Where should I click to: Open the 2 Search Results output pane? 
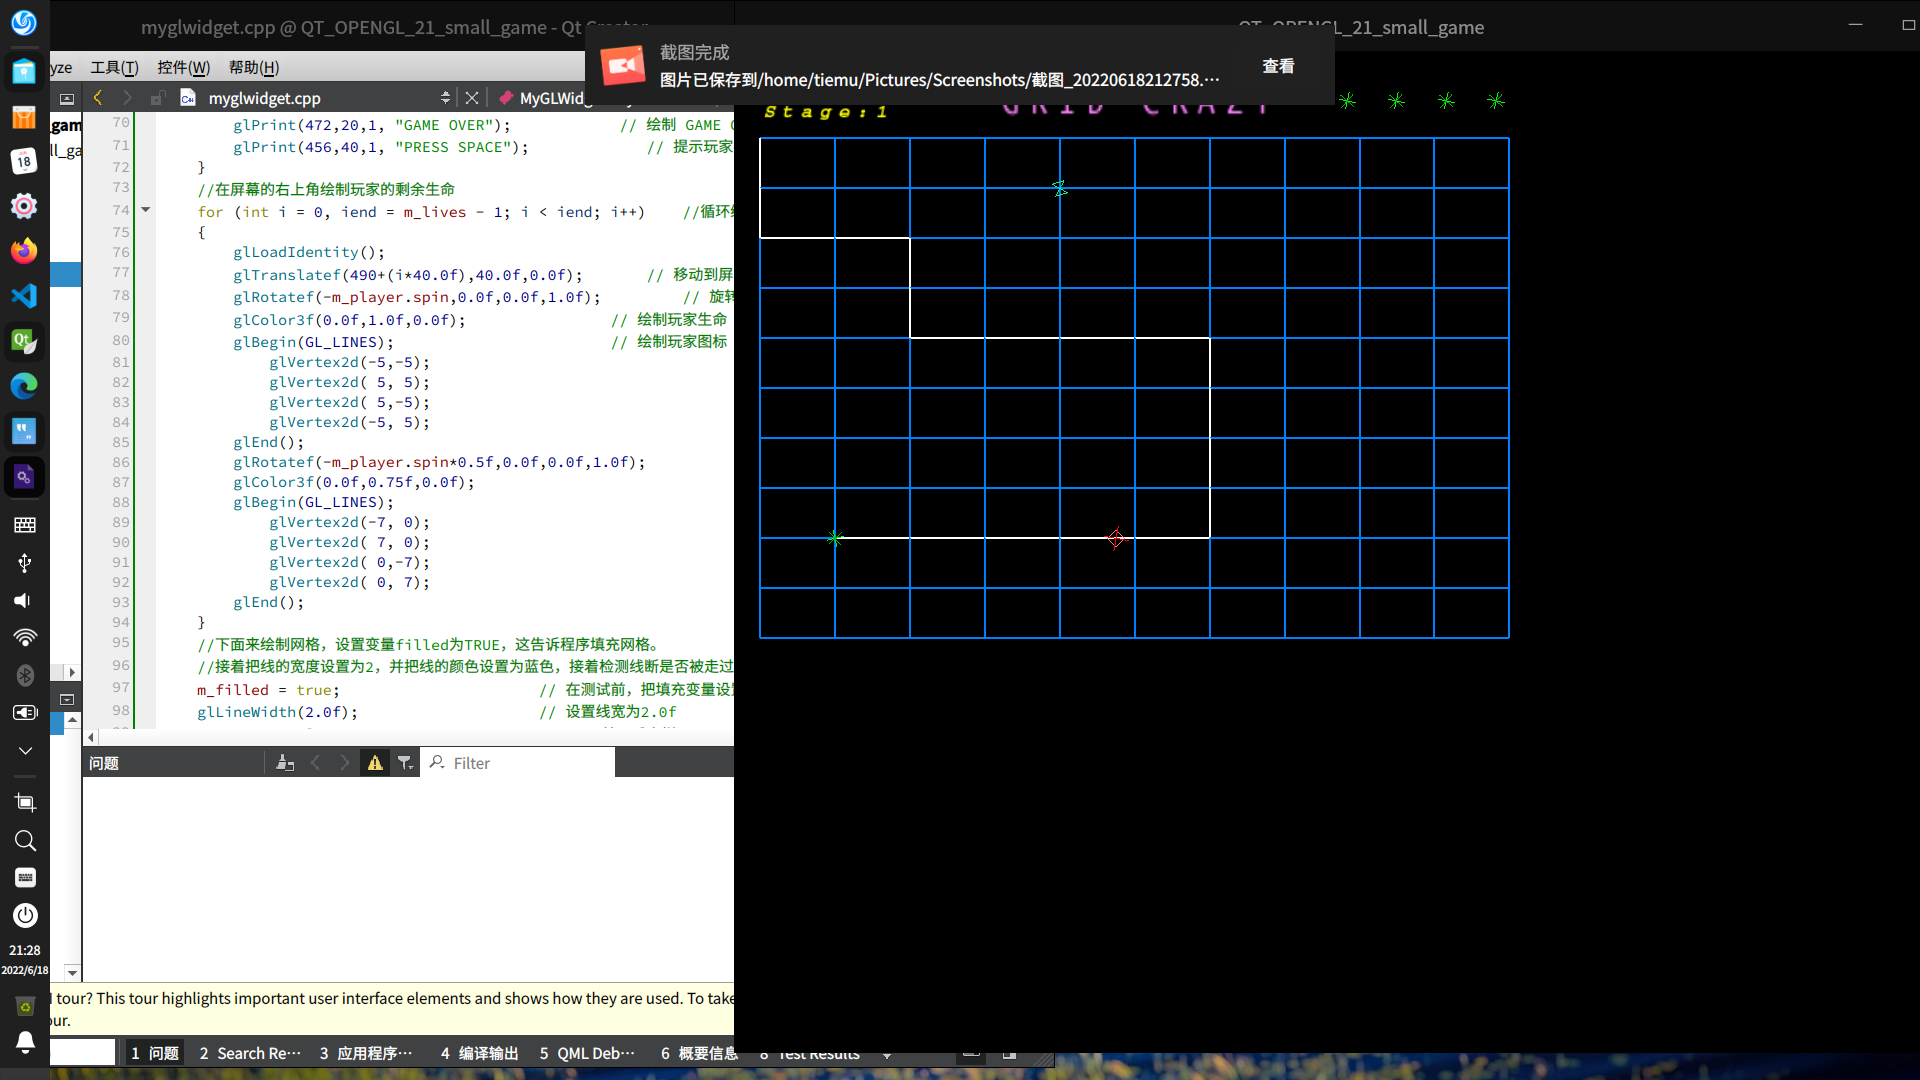250,1053
